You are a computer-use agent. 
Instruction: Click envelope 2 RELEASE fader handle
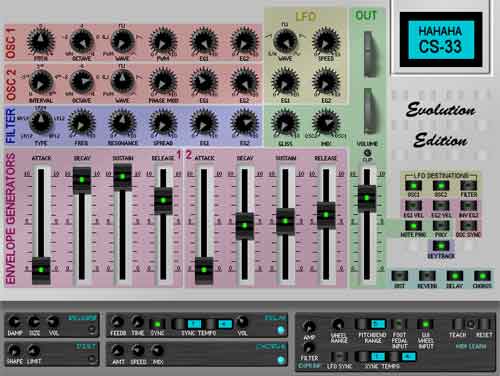coord(326,215)
